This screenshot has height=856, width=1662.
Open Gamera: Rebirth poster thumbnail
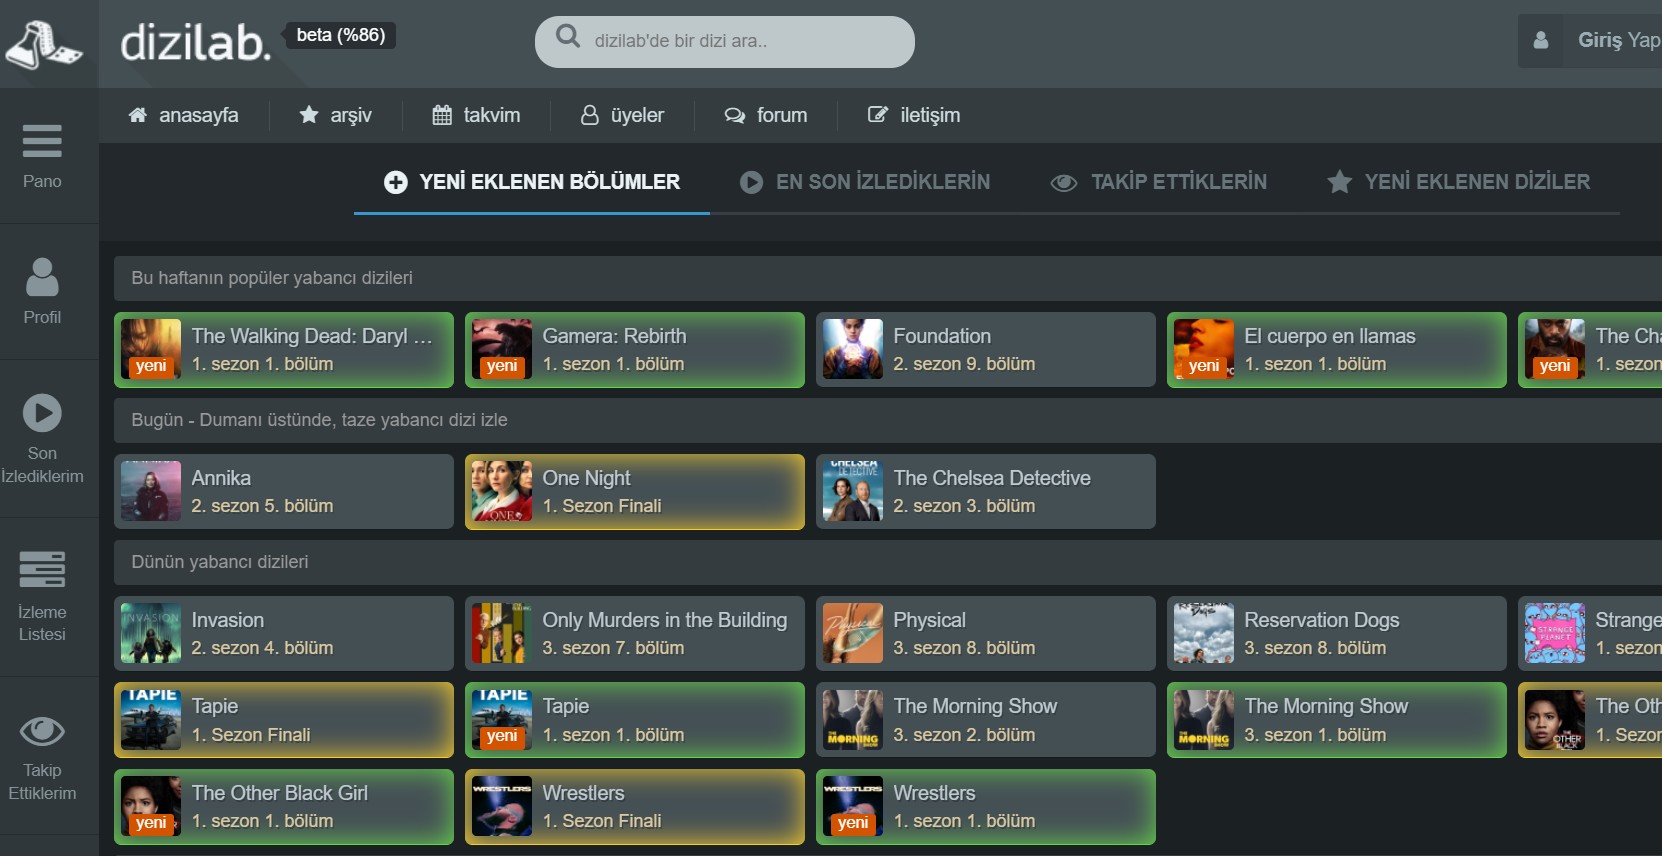[x=502, y=349]
